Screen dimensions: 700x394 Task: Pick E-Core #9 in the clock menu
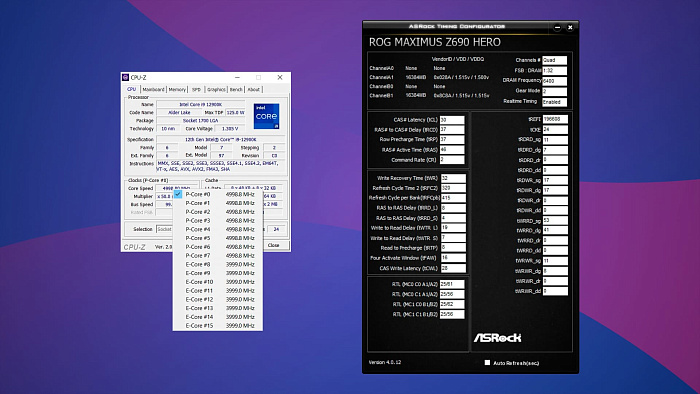click(x=218, y=273)
